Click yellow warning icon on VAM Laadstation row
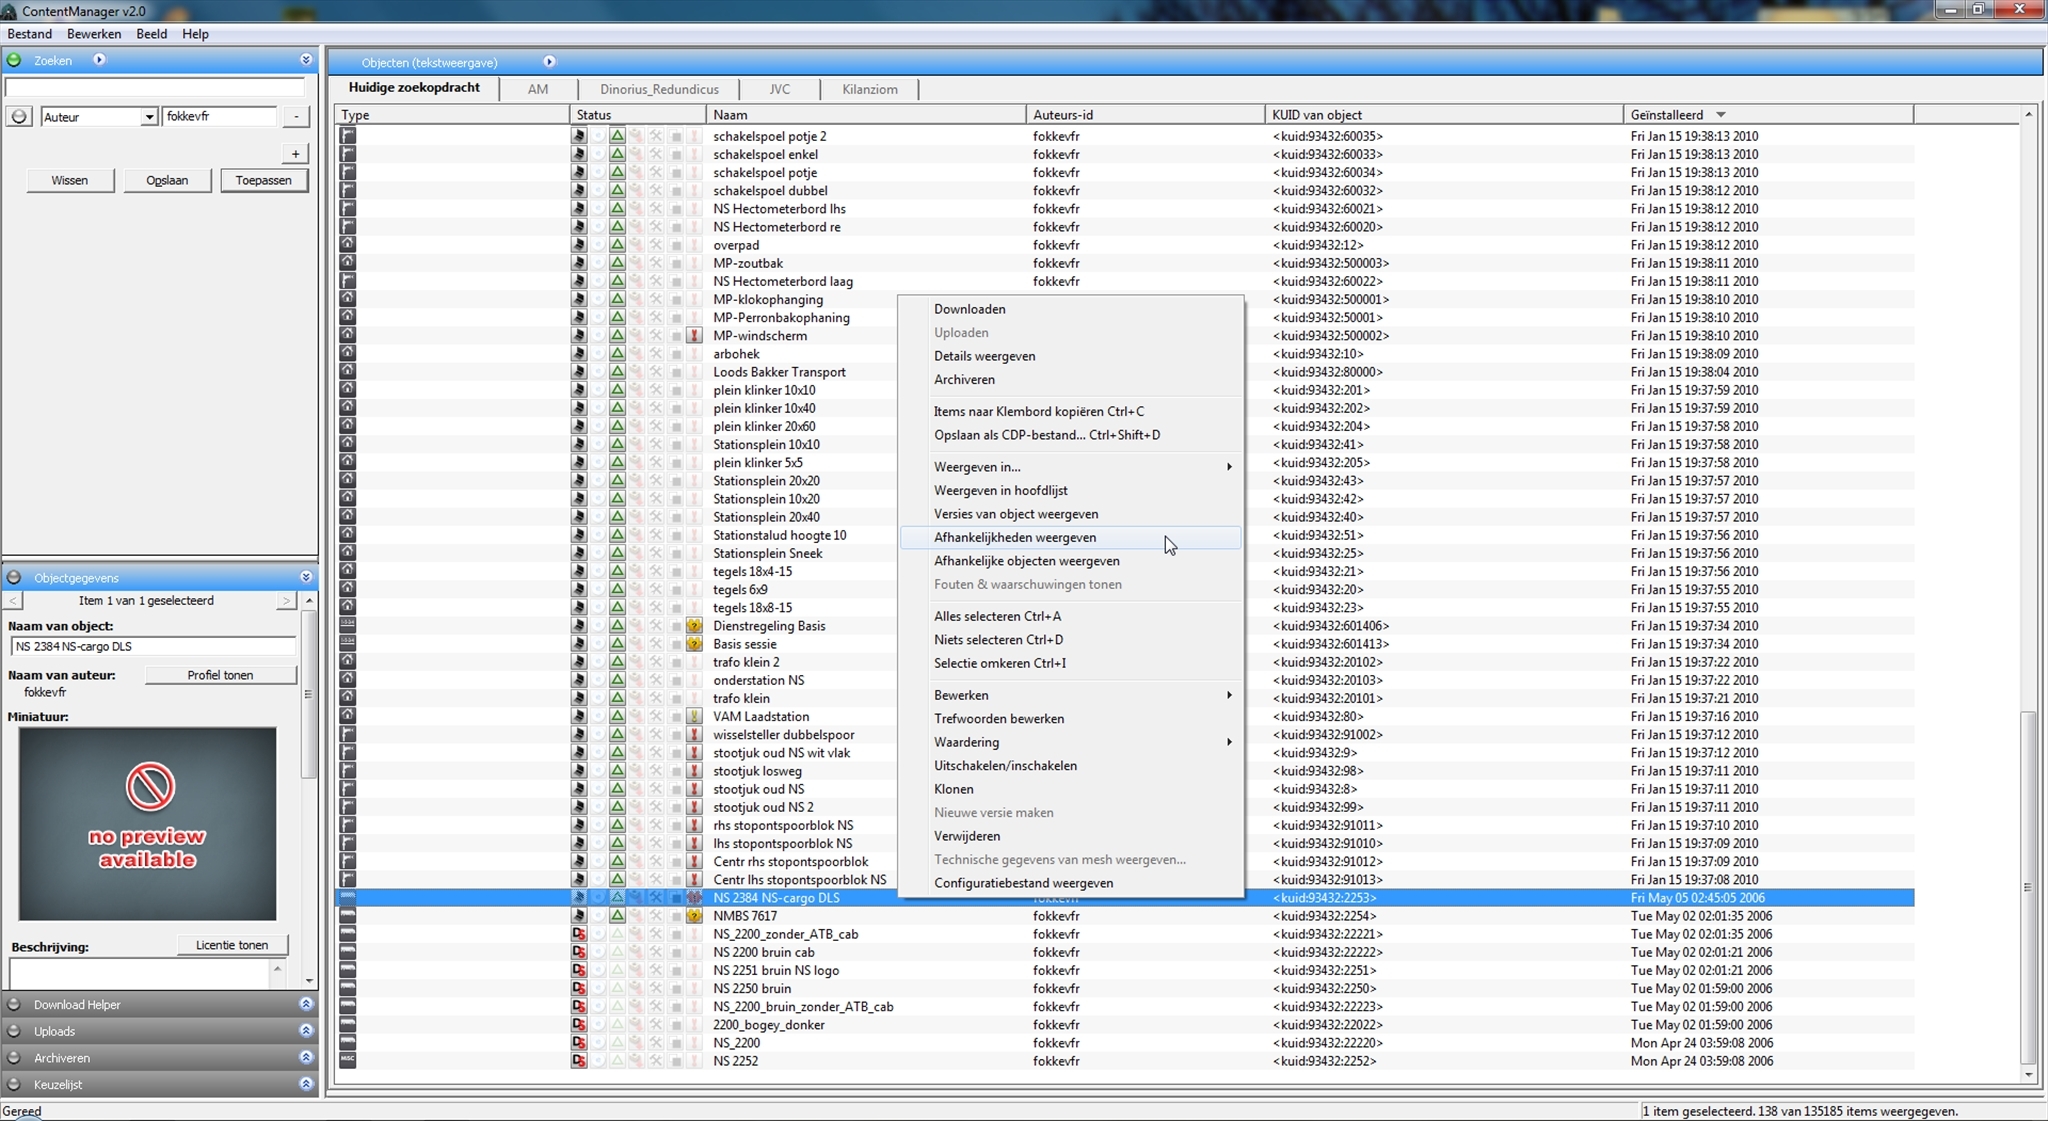This screenshot has height=1121, width=2048. coord(694,717)
